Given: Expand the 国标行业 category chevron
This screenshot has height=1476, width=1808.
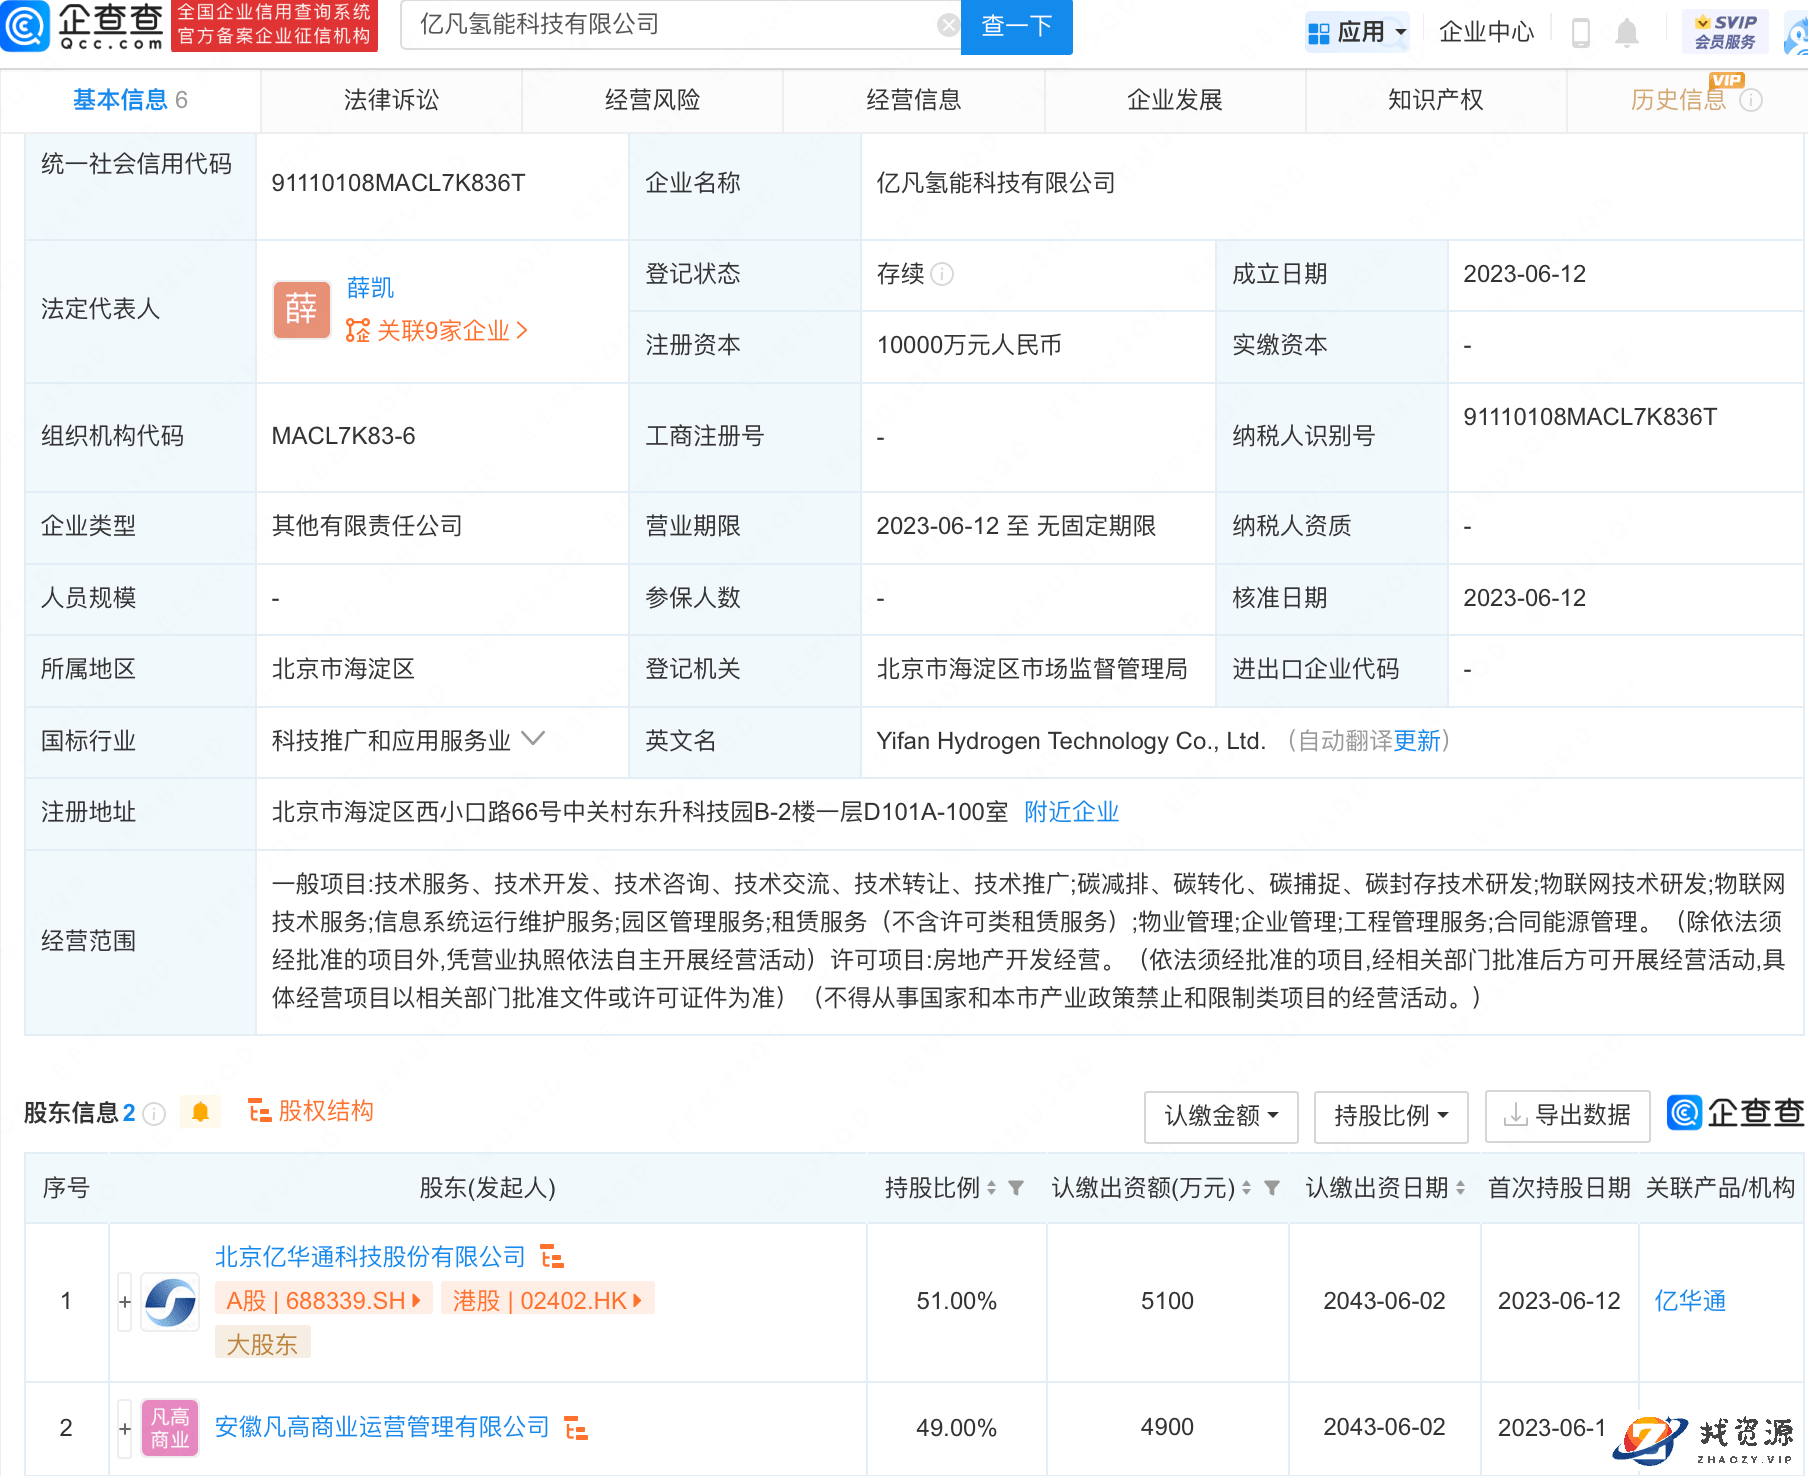Looking at the screenshot, I should click(534, 739).
